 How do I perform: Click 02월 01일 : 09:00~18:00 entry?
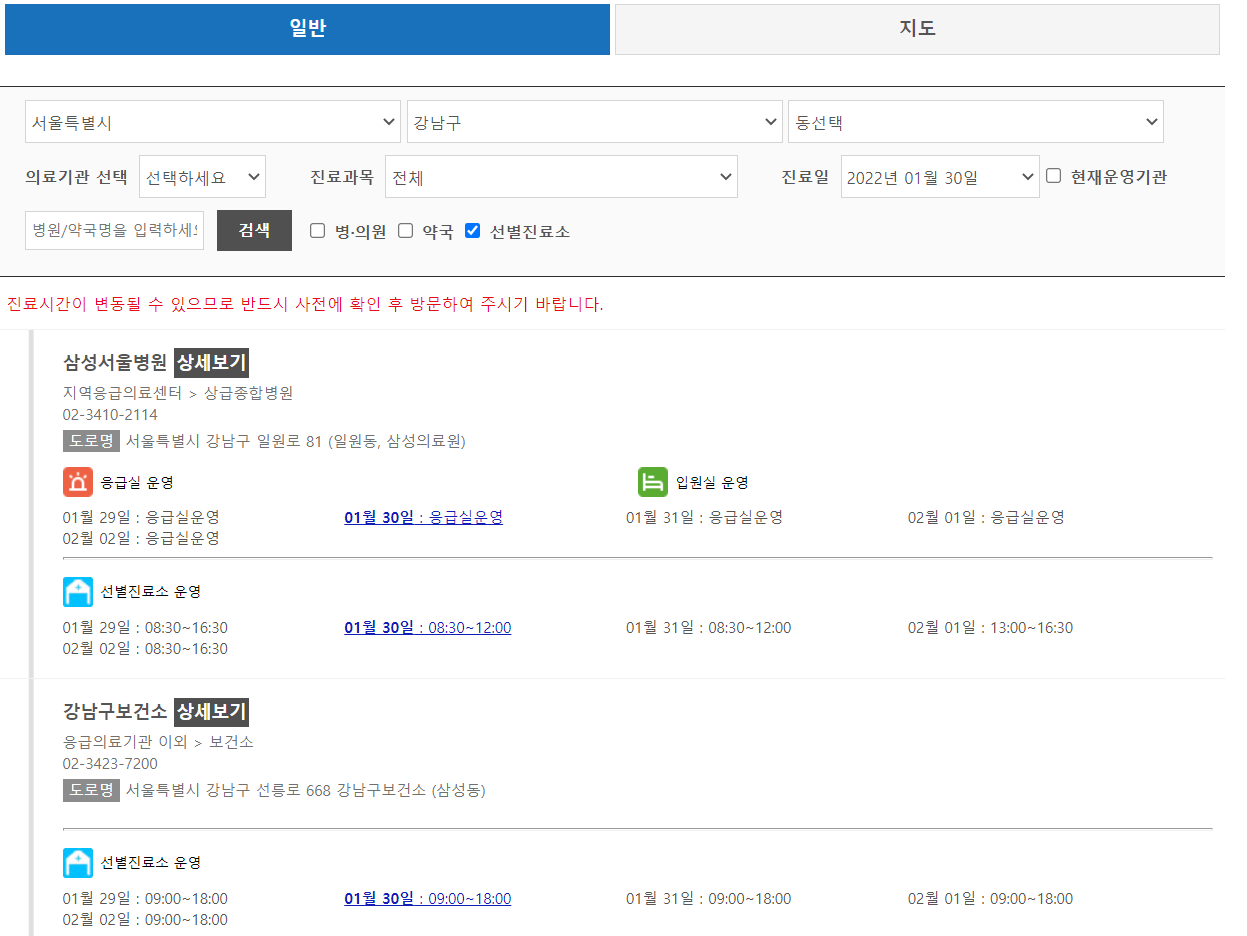point(990,899)
